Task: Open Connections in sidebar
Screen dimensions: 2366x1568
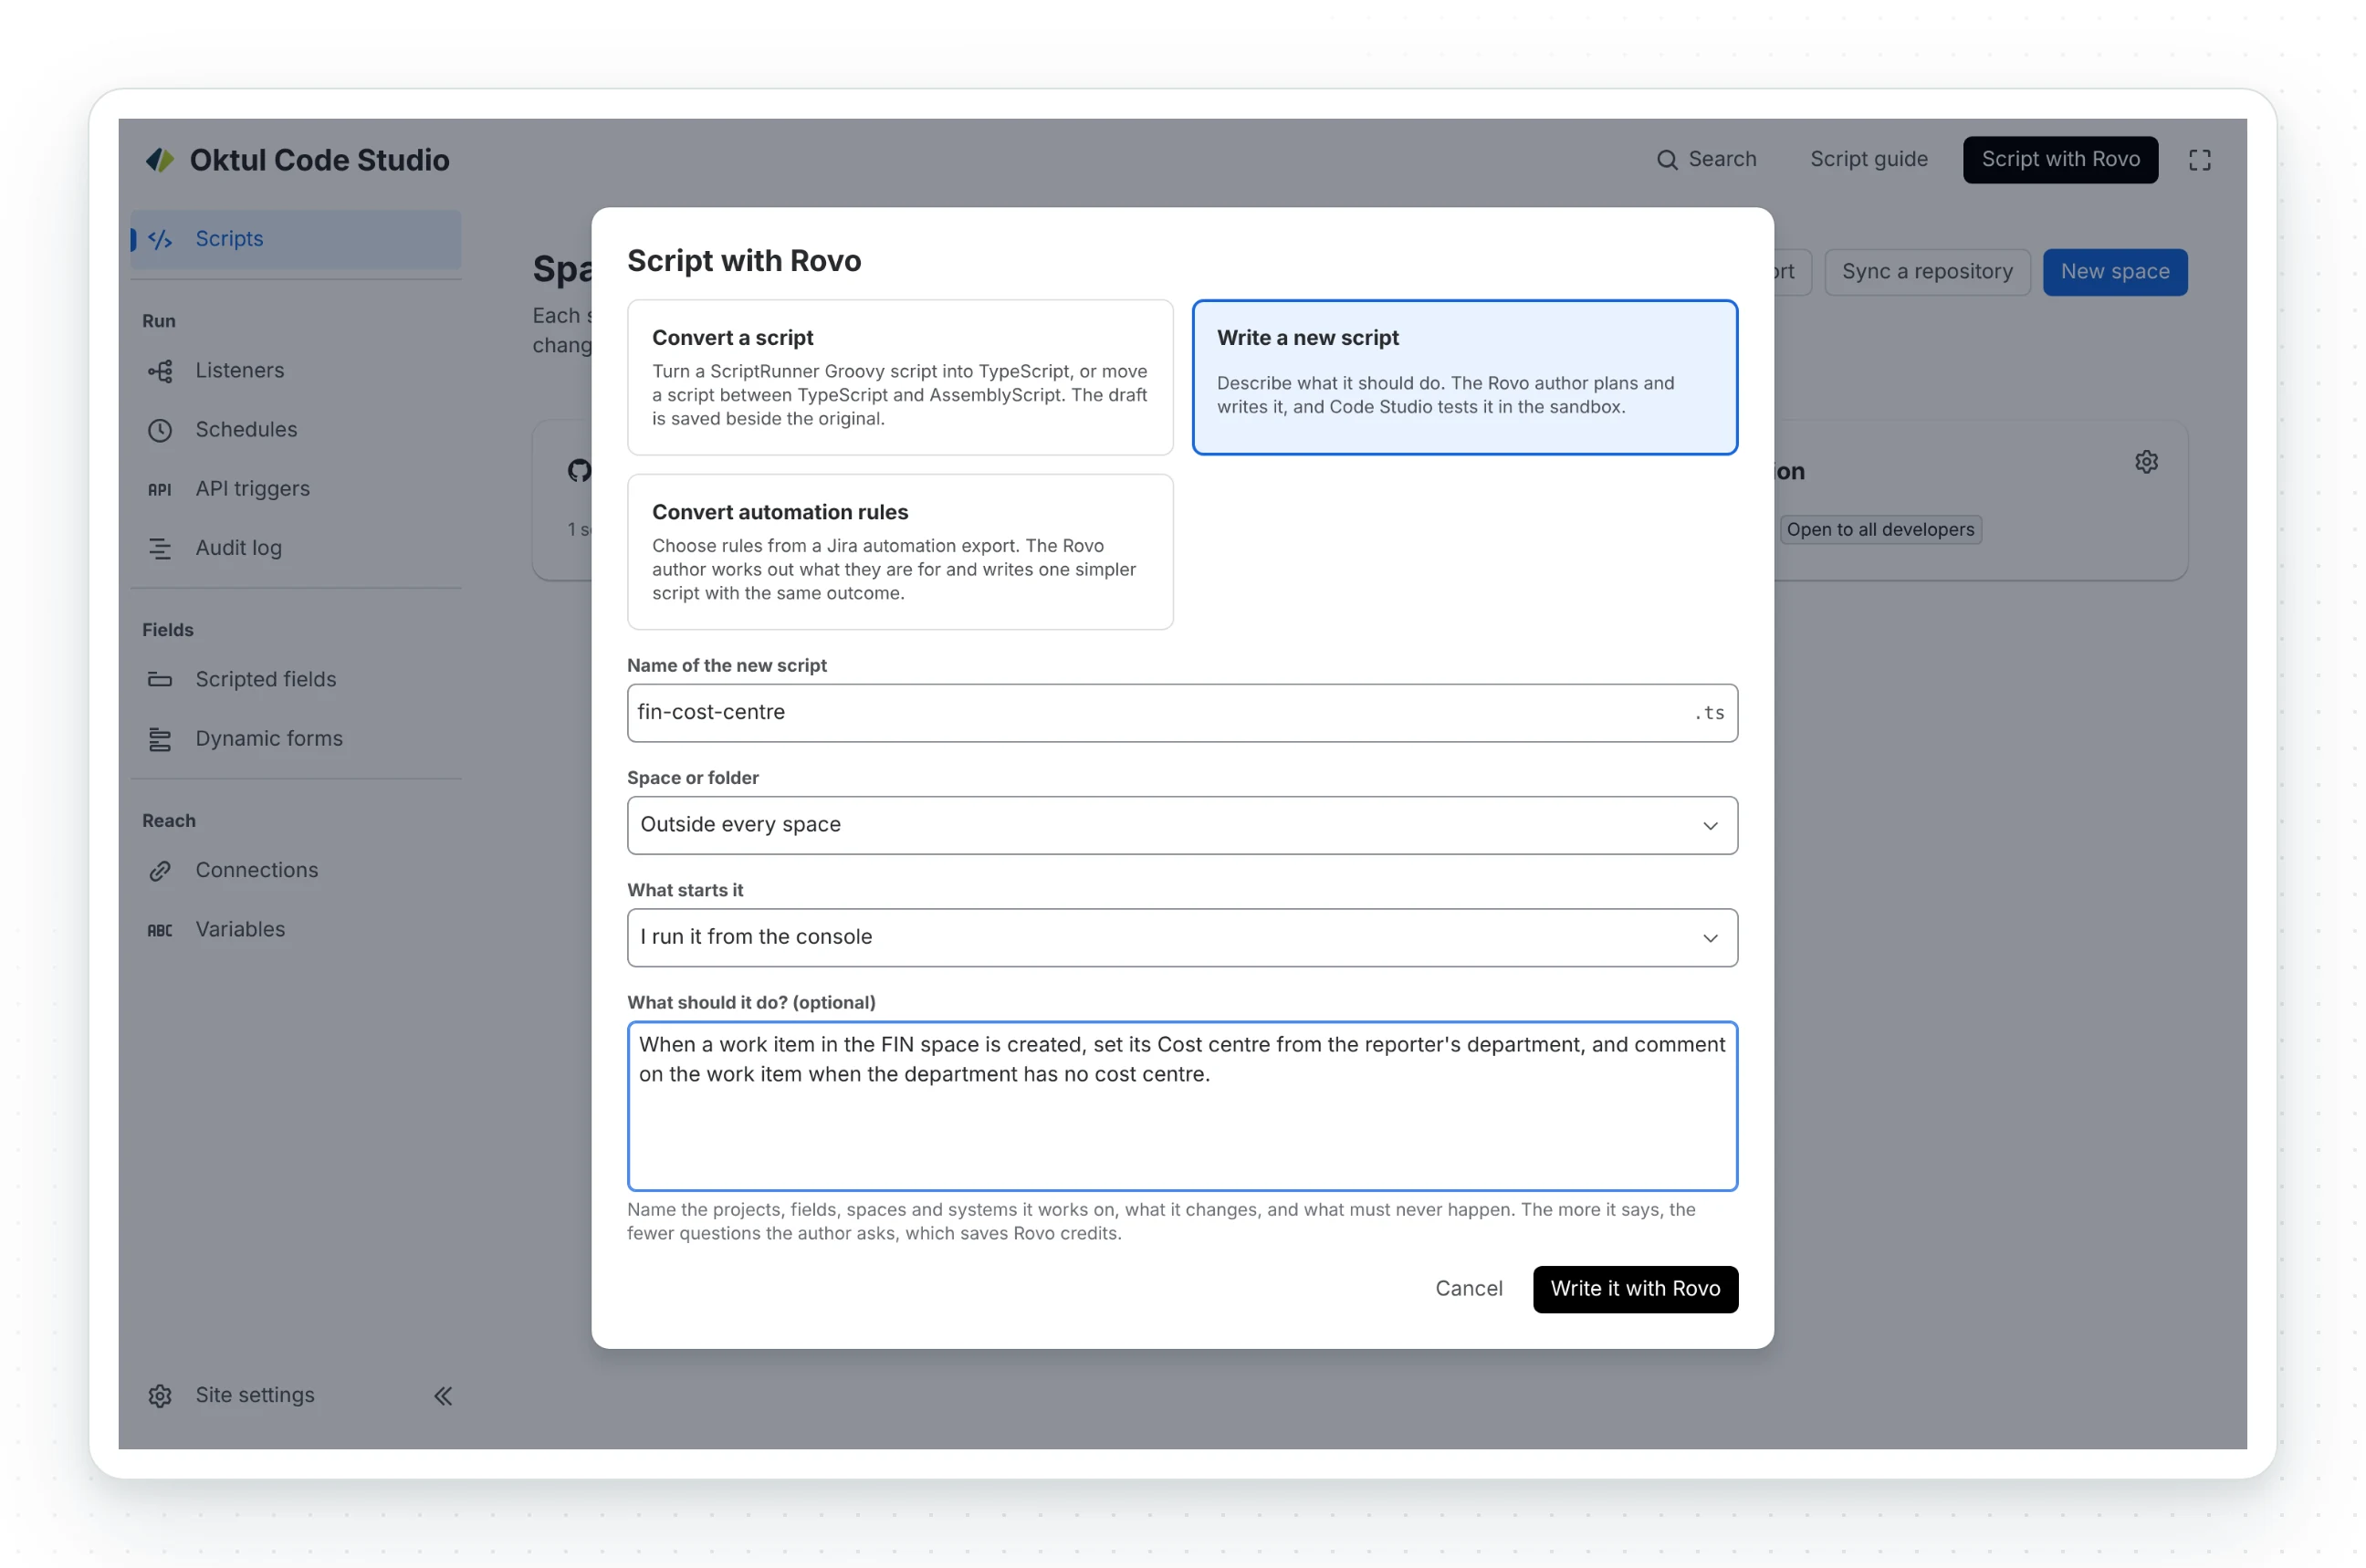Action: (x=296, y=870)
